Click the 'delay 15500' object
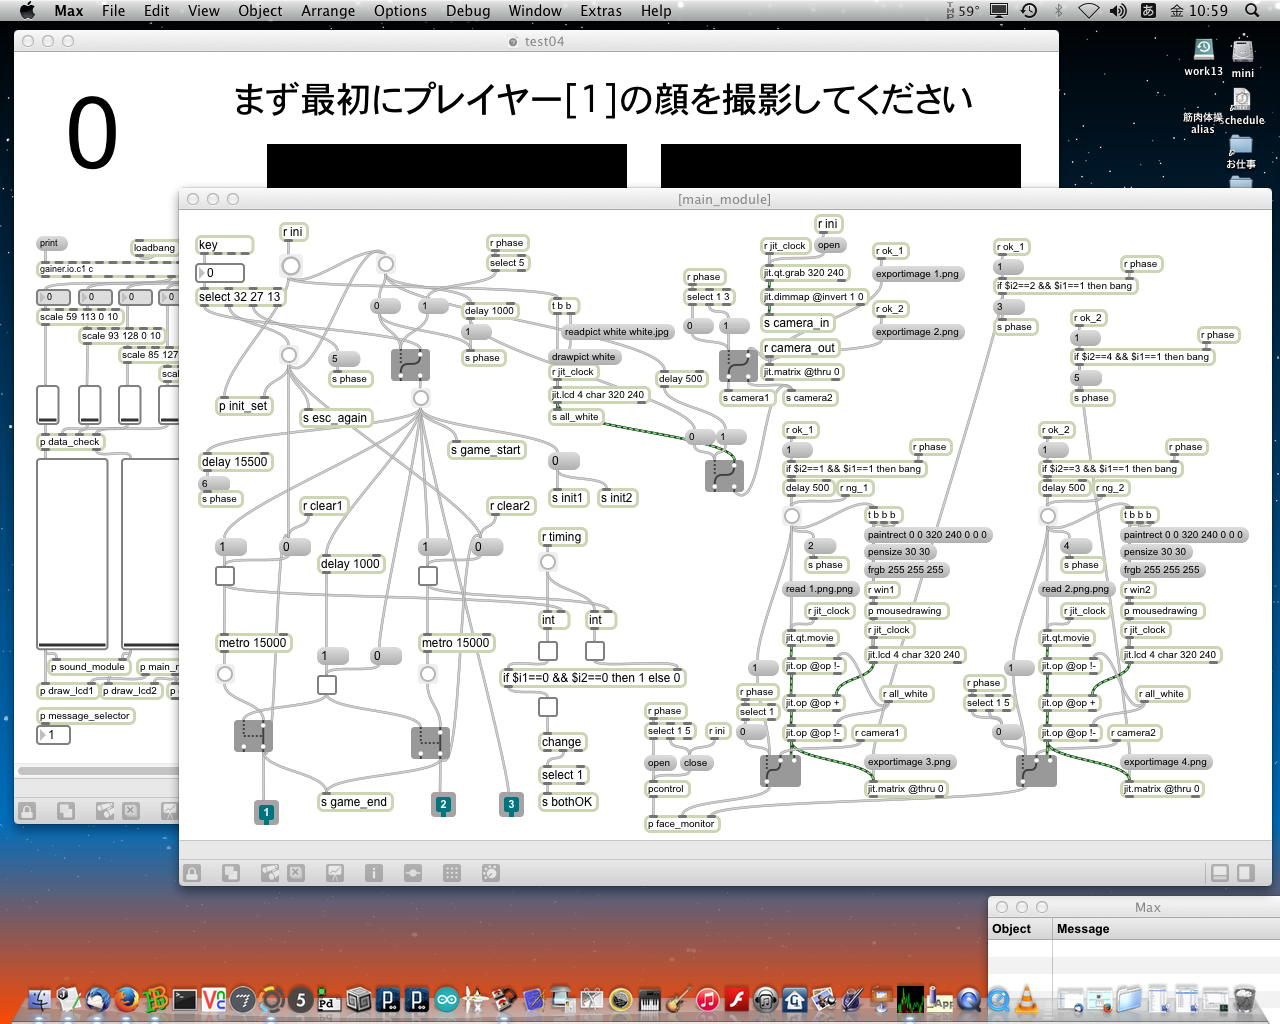 pyautogui.click(x=235, y=462)
